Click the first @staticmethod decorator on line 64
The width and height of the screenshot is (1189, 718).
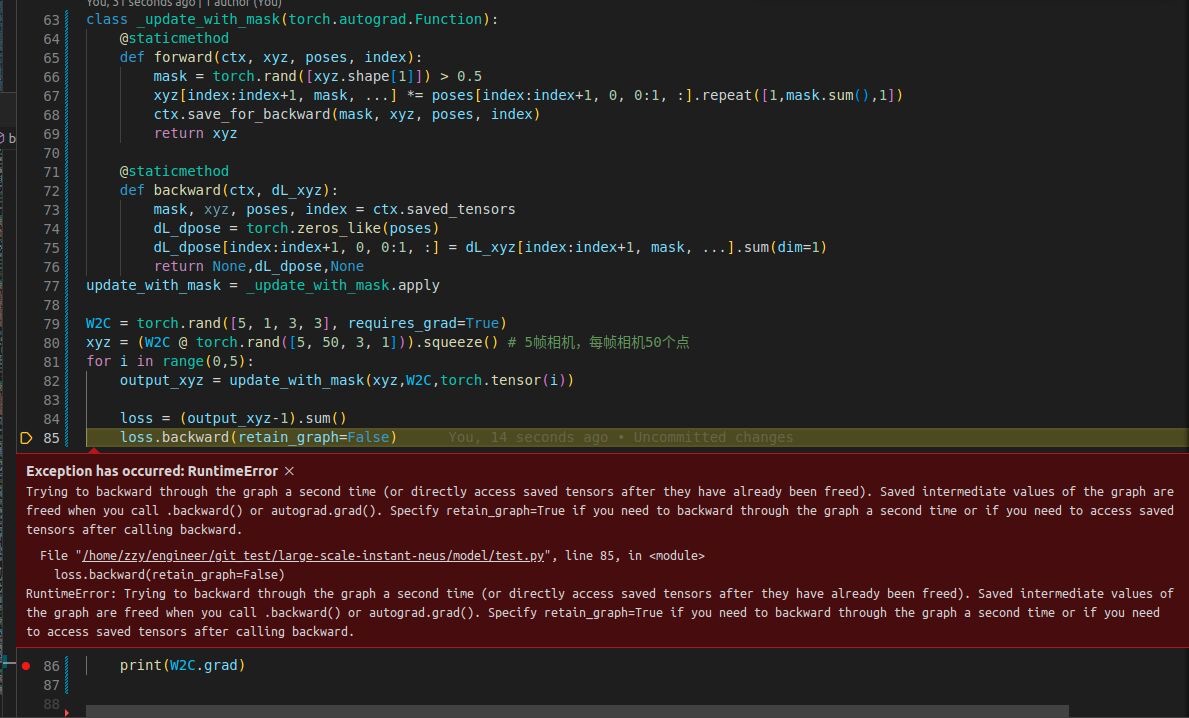click(x=174, y=38)
